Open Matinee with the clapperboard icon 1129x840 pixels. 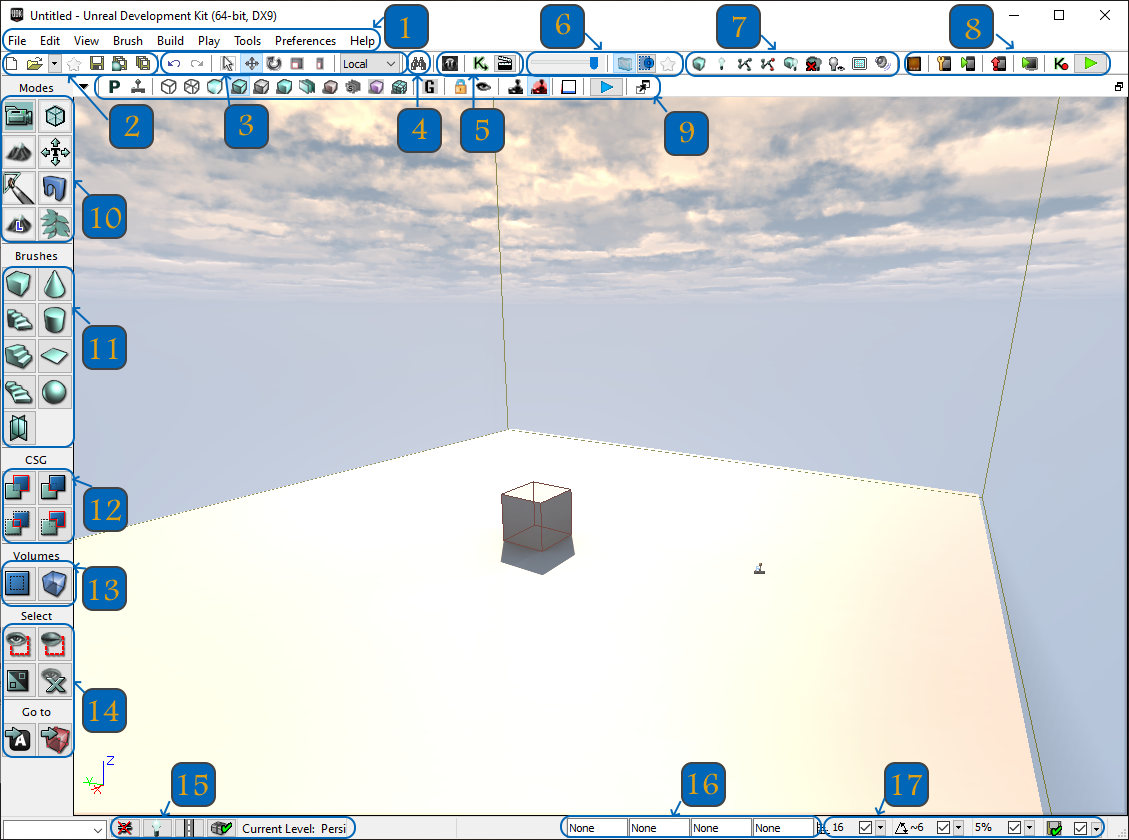[505, 63]
